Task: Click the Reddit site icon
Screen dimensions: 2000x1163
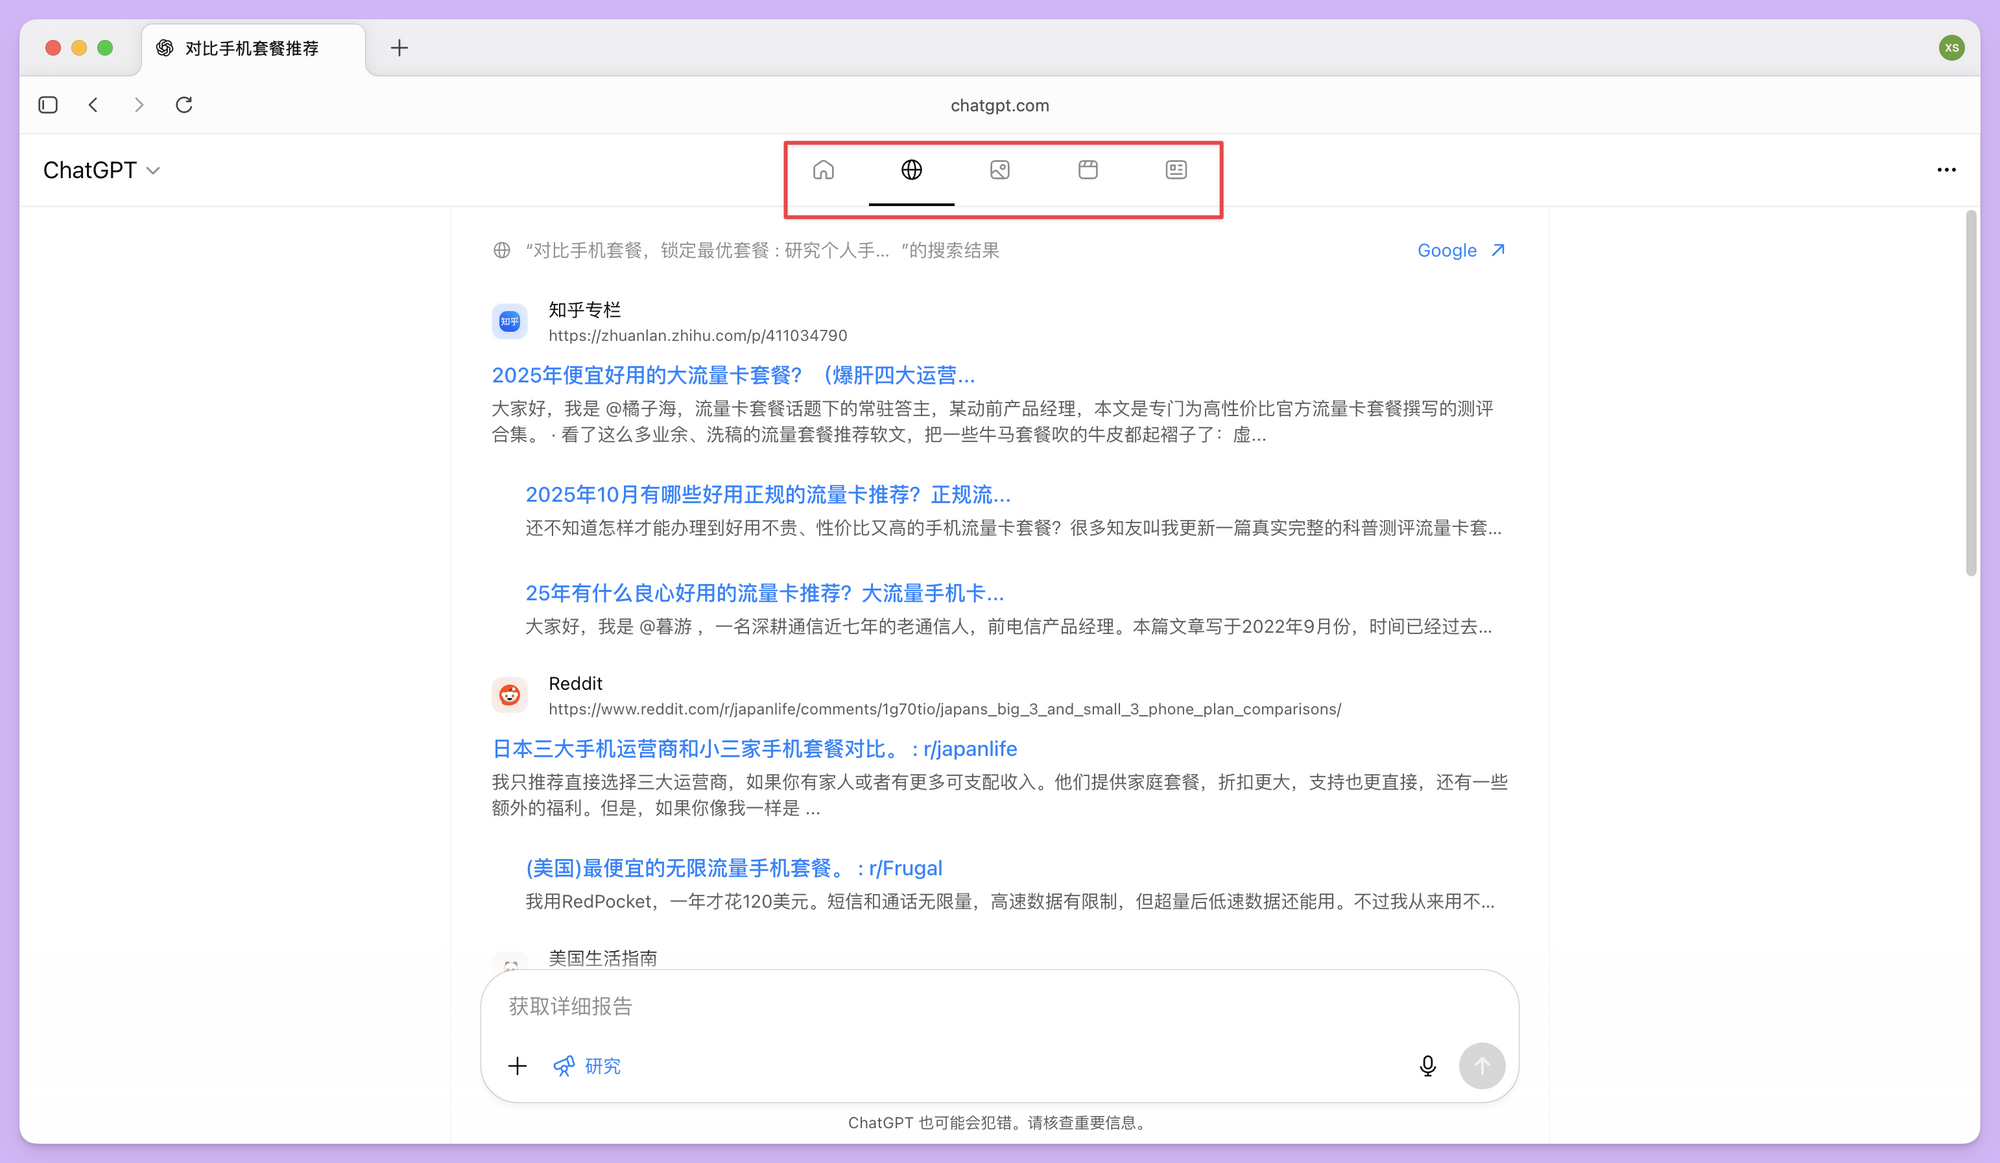Action: pos(510,695)
